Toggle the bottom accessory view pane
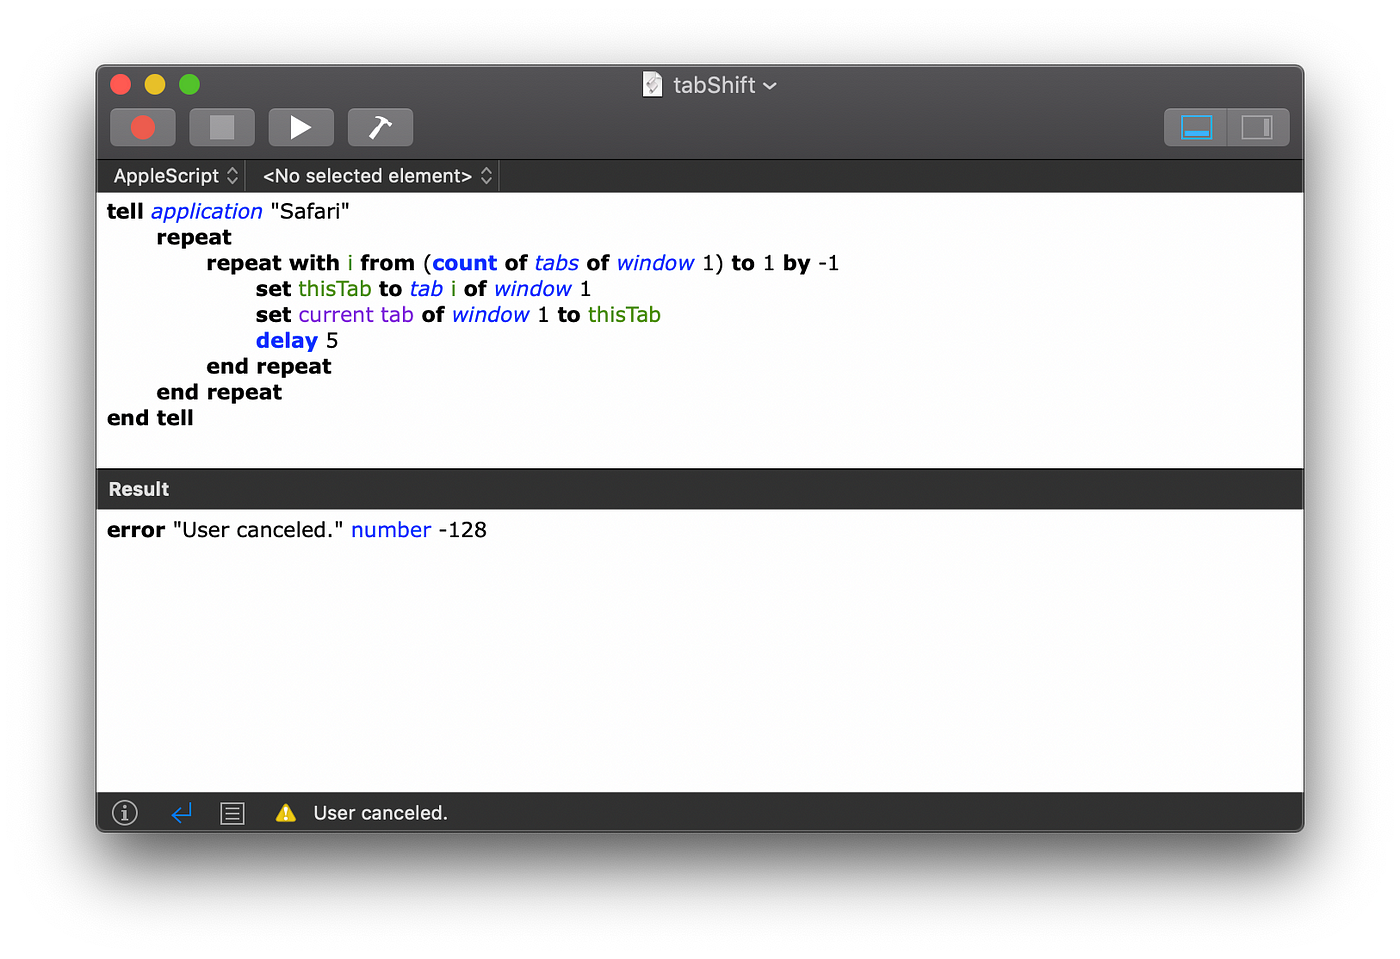The image size is (1400, 959). (x=1196, y=127)
